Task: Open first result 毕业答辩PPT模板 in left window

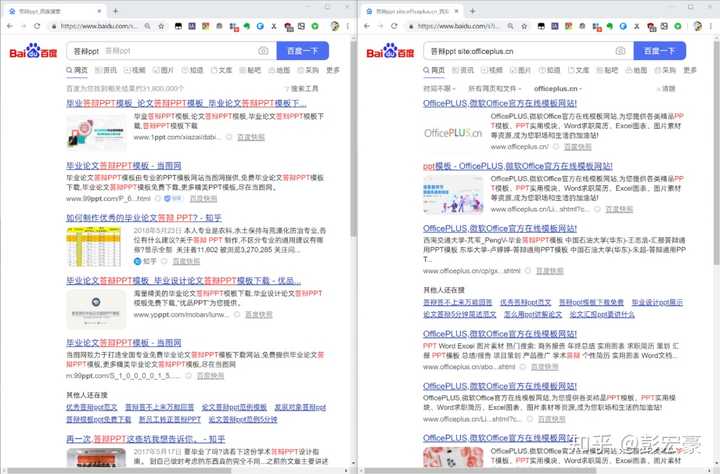Action: pos(186,103)
